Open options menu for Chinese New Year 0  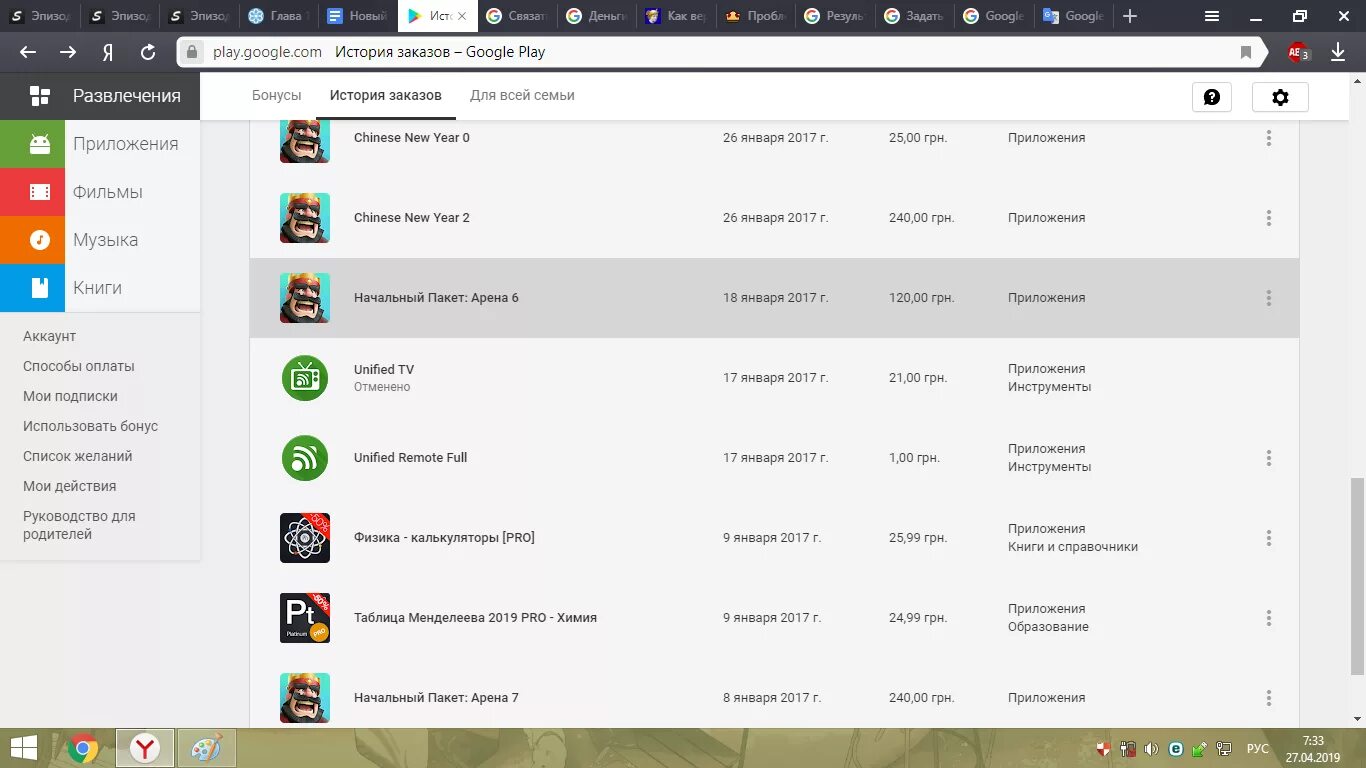(x=1269, y=138)
